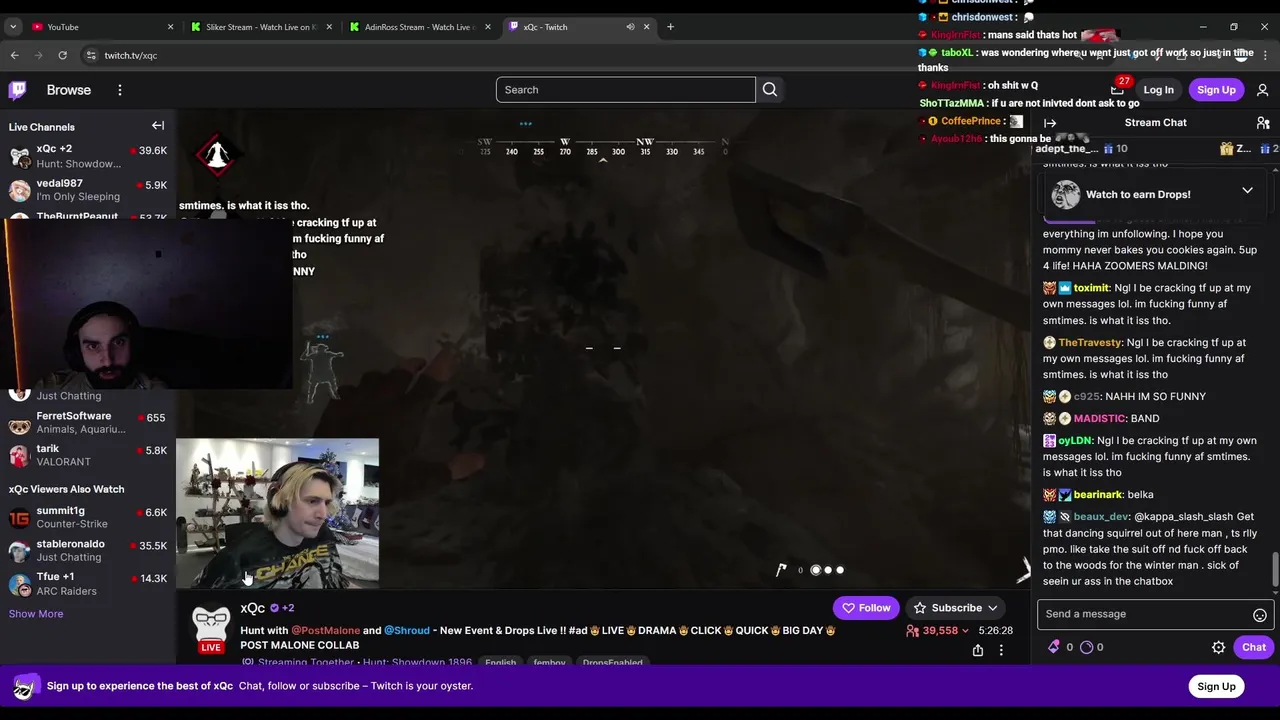
Task: Focus the Twitch Search field
Action: coord(626,90)
